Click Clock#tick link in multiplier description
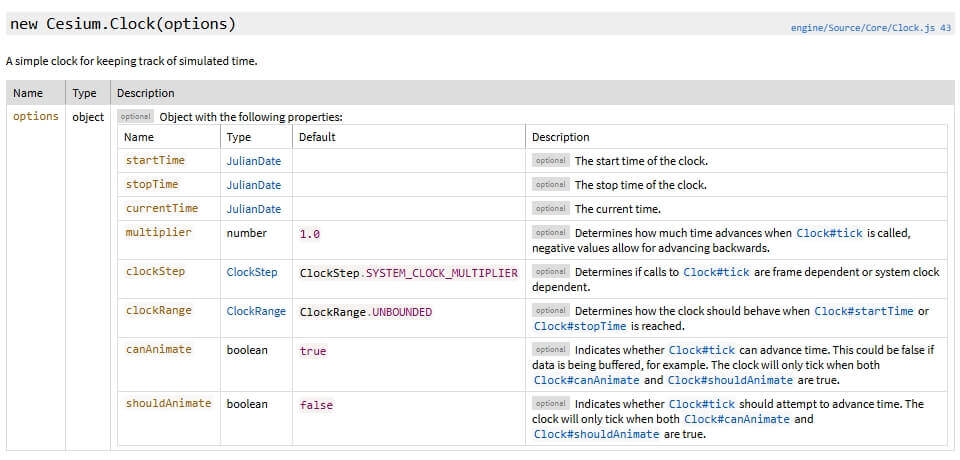Screen dimensions: 960x460 coord(829,233)
